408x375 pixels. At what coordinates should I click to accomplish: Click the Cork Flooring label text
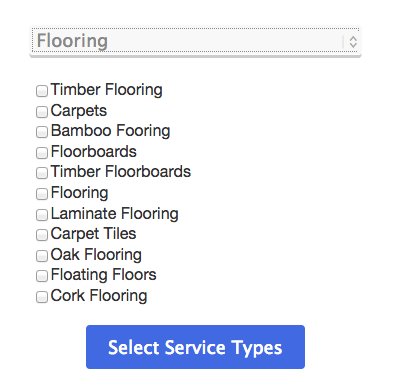(99, 296)
